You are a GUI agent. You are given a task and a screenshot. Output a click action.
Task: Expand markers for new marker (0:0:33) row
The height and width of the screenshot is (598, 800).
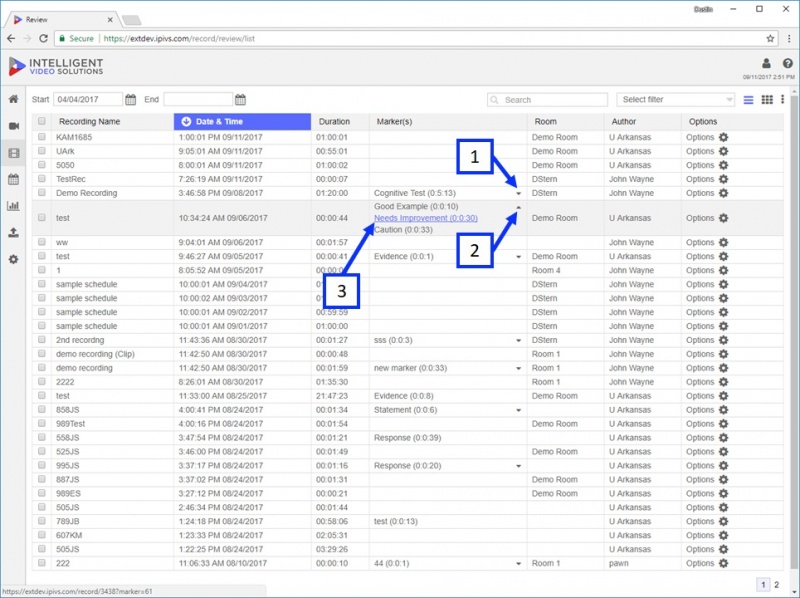(518, 368)
